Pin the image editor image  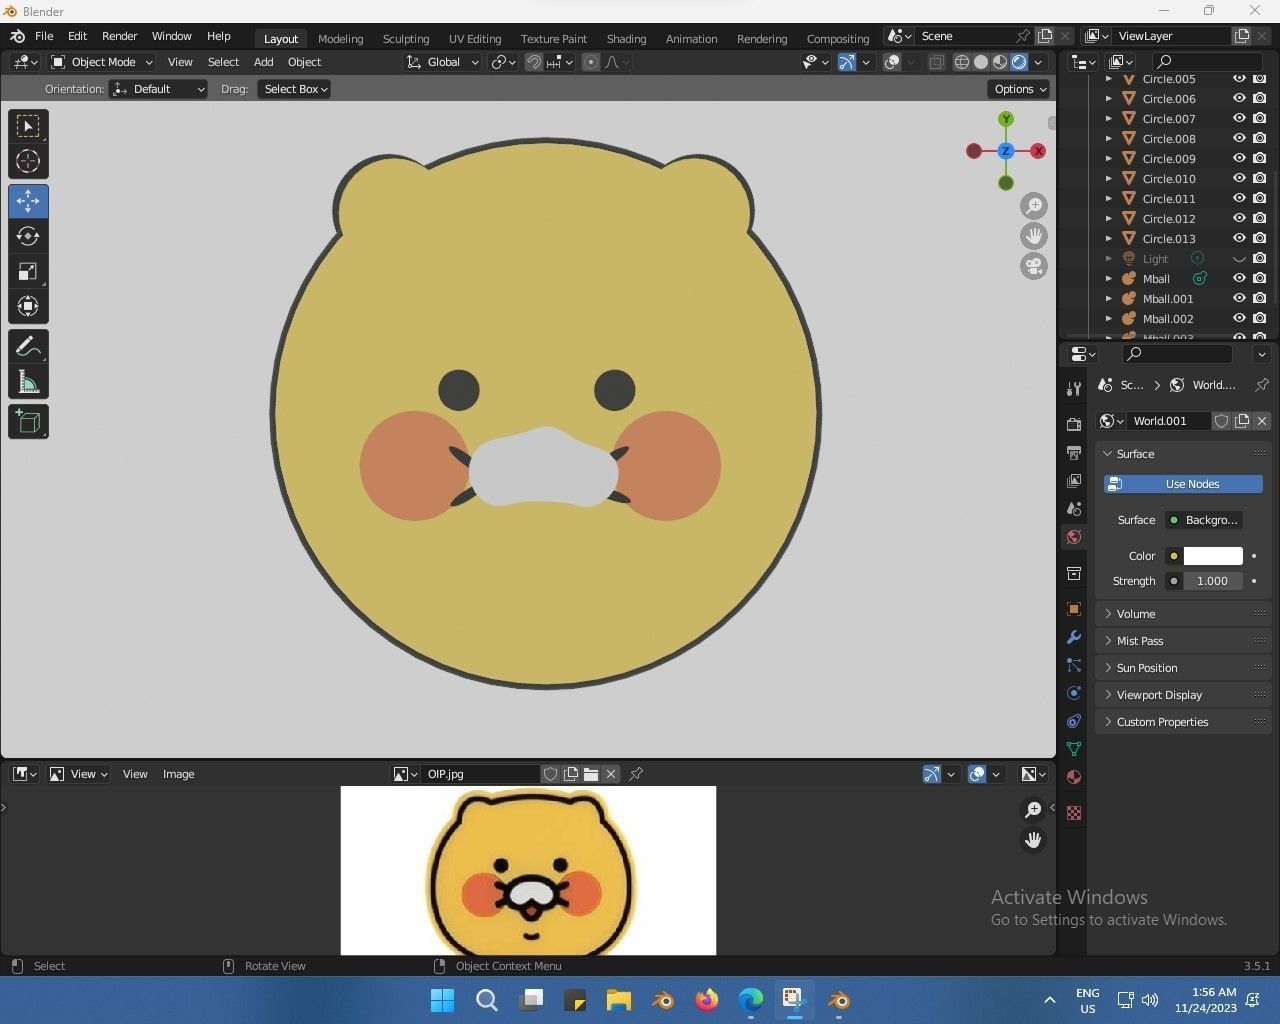636,774
